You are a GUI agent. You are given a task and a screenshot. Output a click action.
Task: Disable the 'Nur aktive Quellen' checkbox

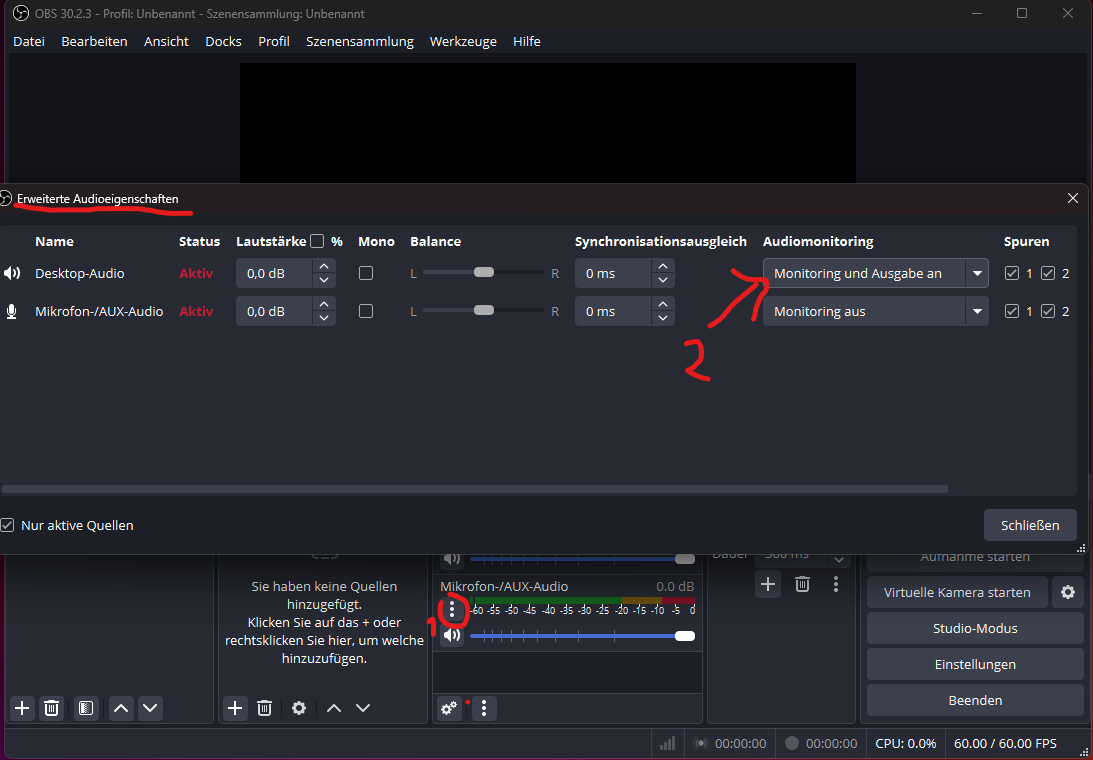pyautogui.click(x=8, y=525)
